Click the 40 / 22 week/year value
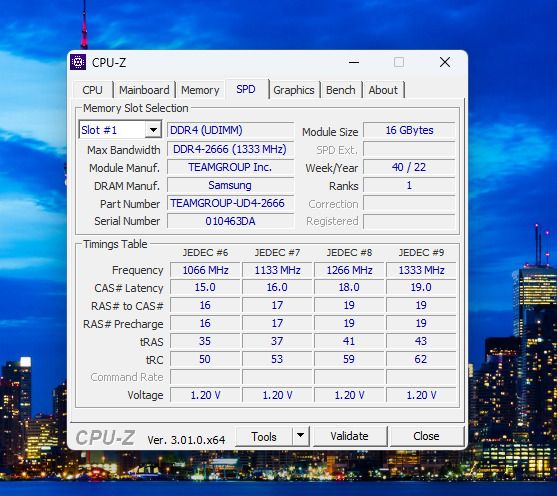The image size is (557, 496). point(409,167)
